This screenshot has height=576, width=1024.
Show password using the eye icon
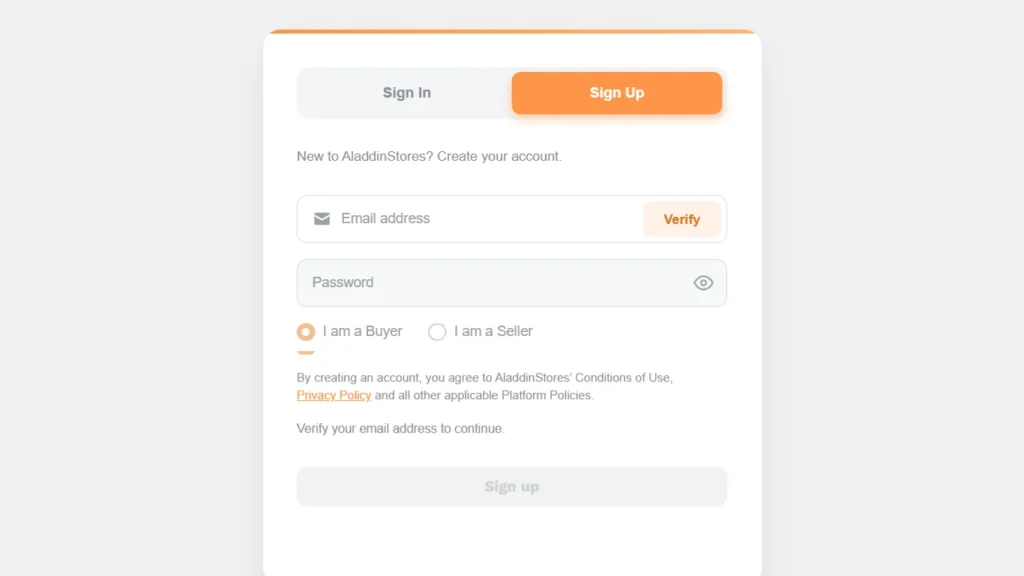click(x=703, y=283)
